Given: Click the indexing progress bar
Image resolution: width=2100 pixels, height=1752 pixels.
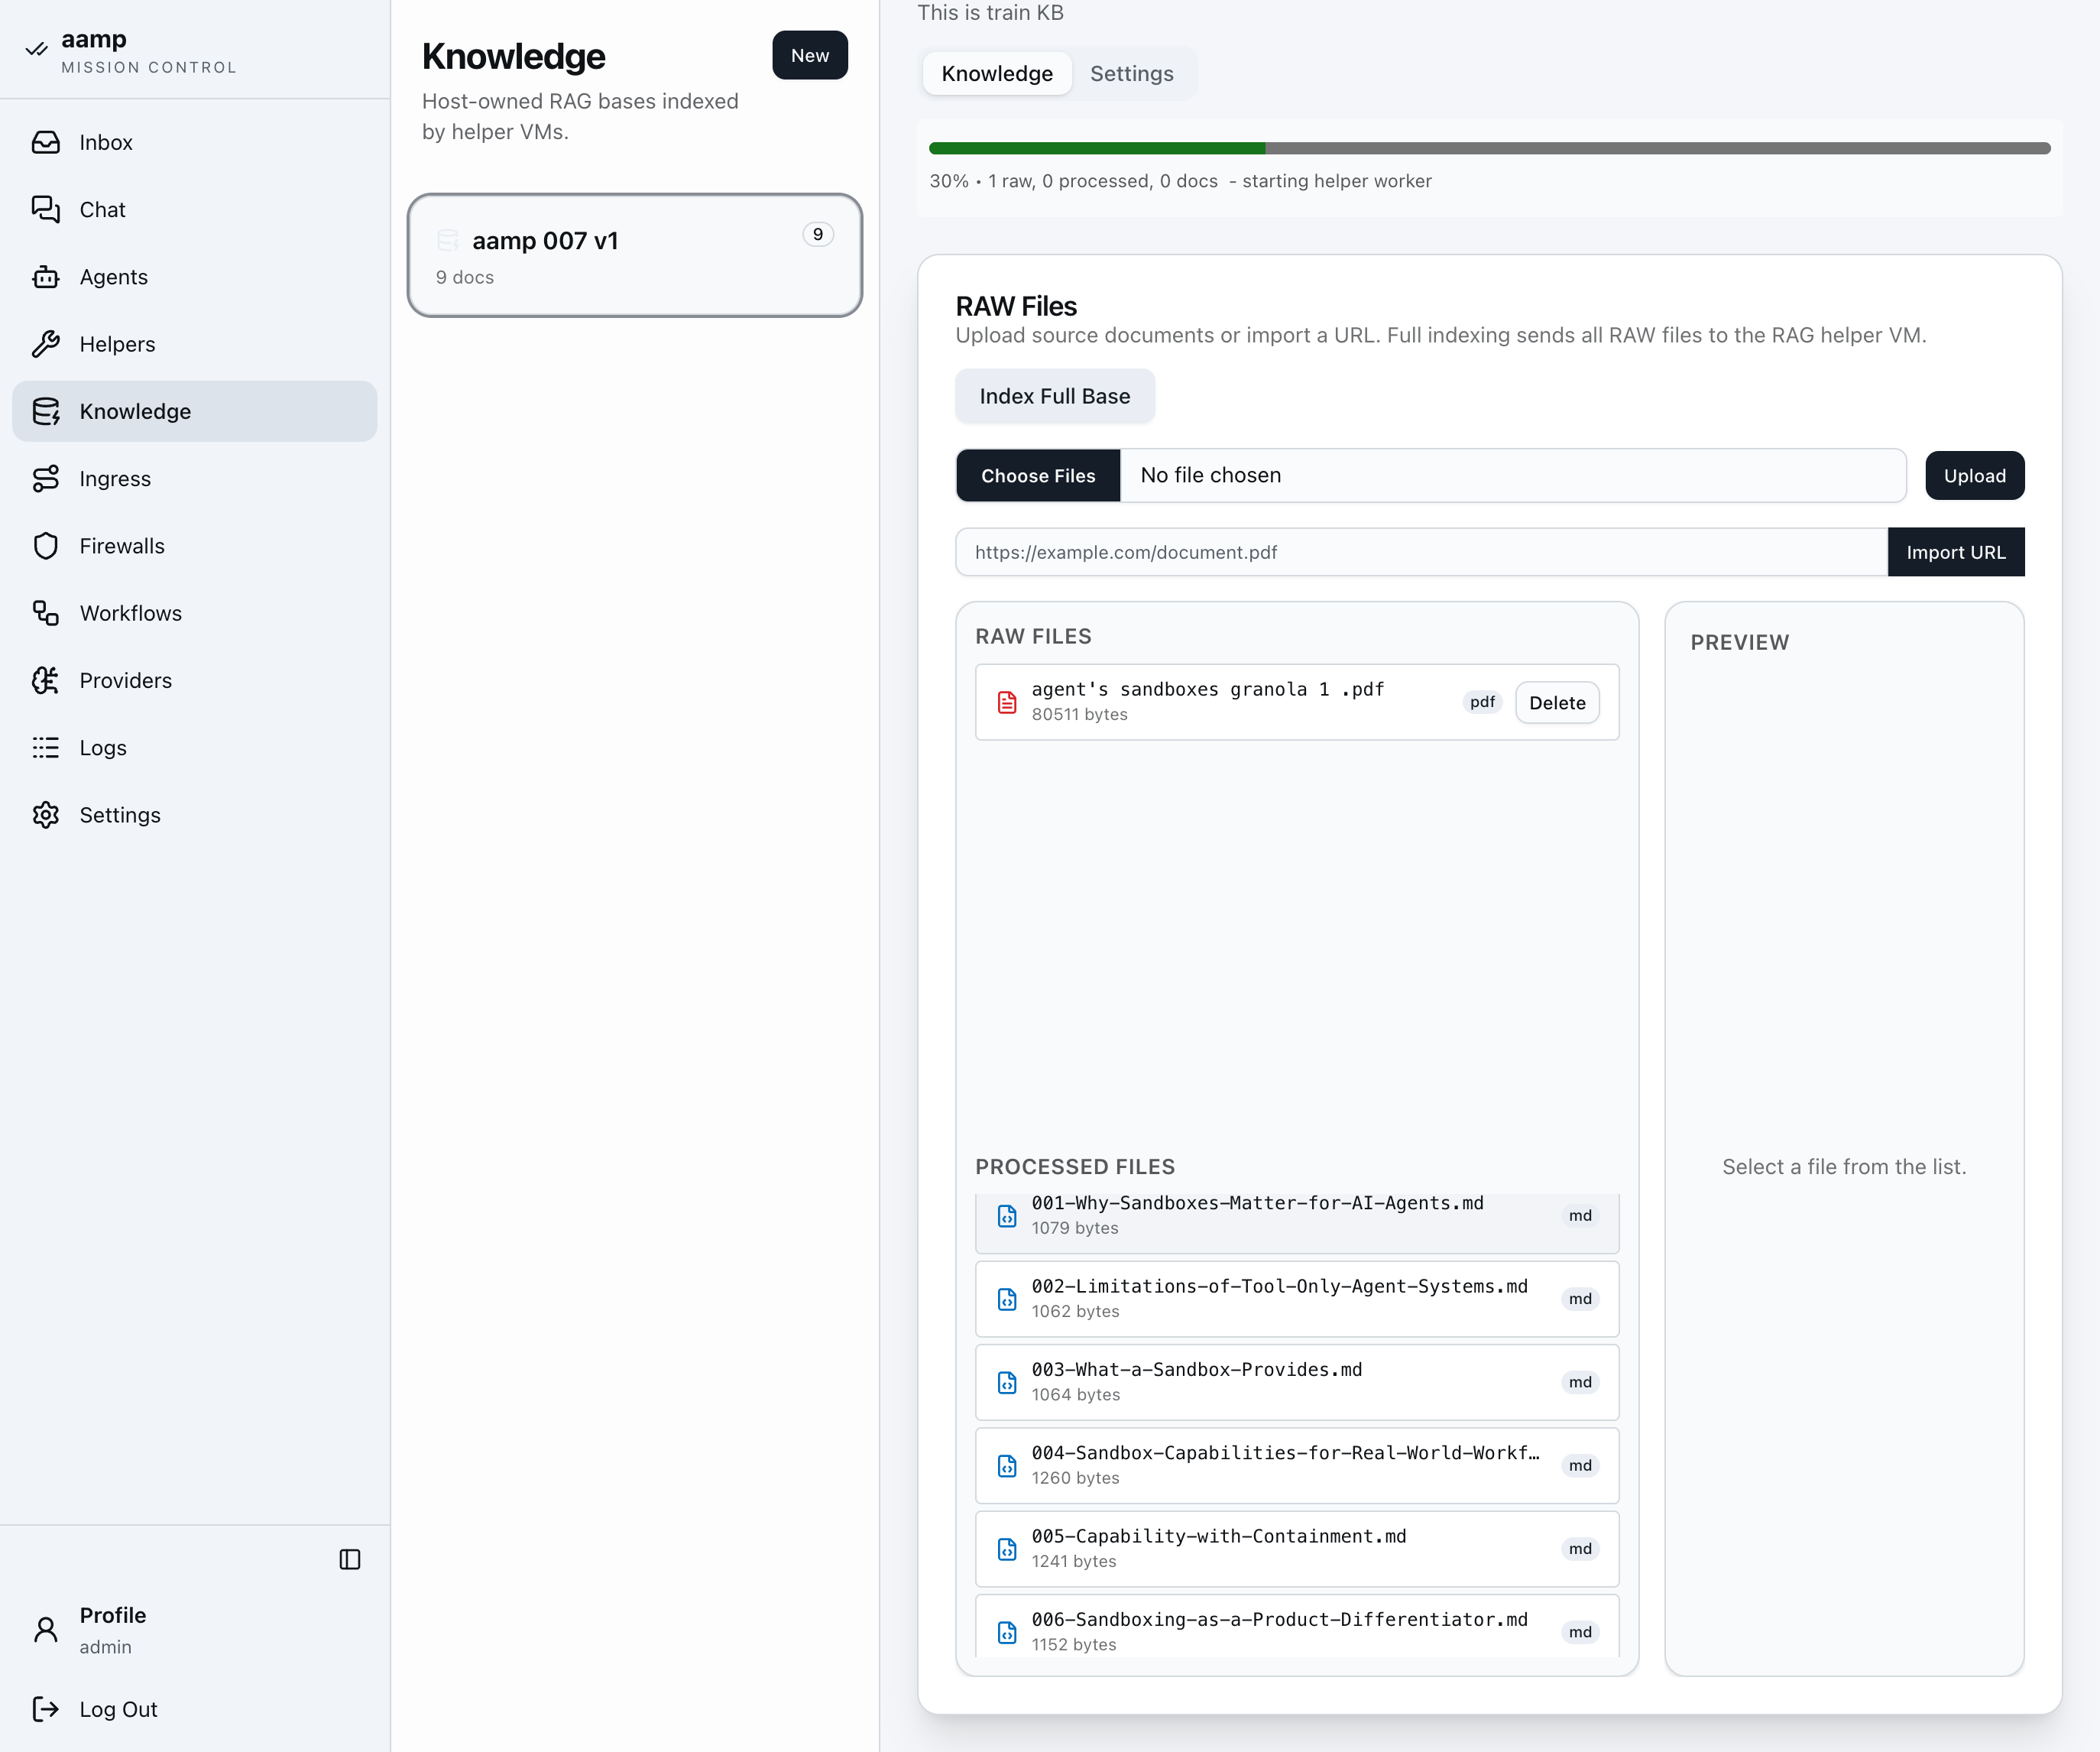Looking at the screenshot, I should point(1489,148).
